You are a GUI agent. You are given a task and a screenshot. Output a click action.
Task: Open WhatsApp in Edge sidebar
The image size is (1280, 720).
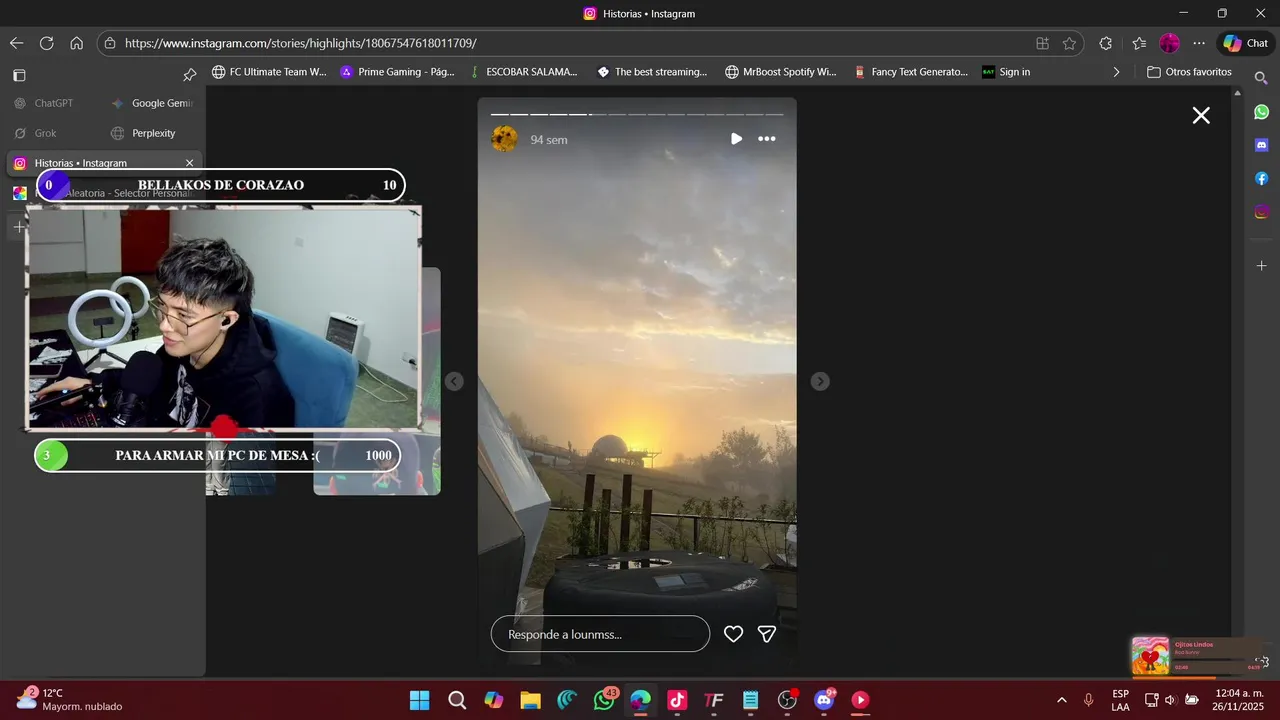tap(1262, 112)
